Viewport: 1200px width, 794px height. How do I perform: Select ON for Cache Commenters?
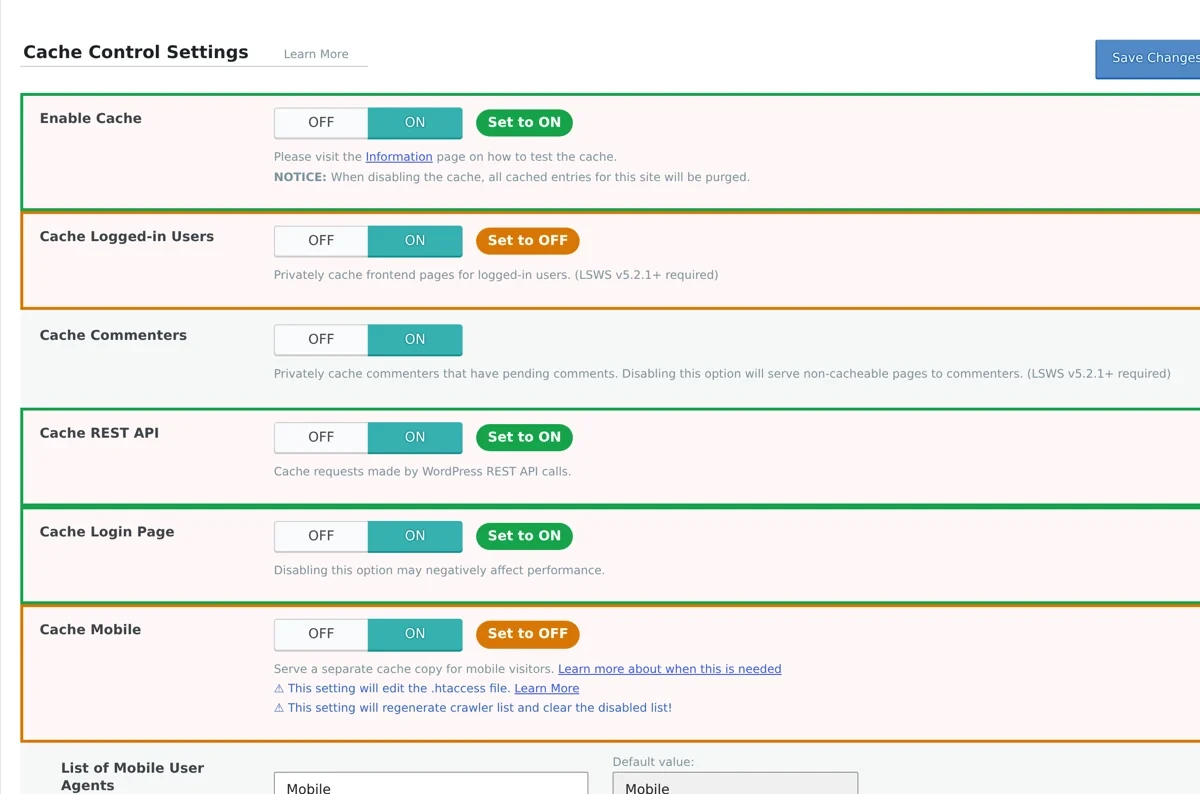(x=415, y=340)
